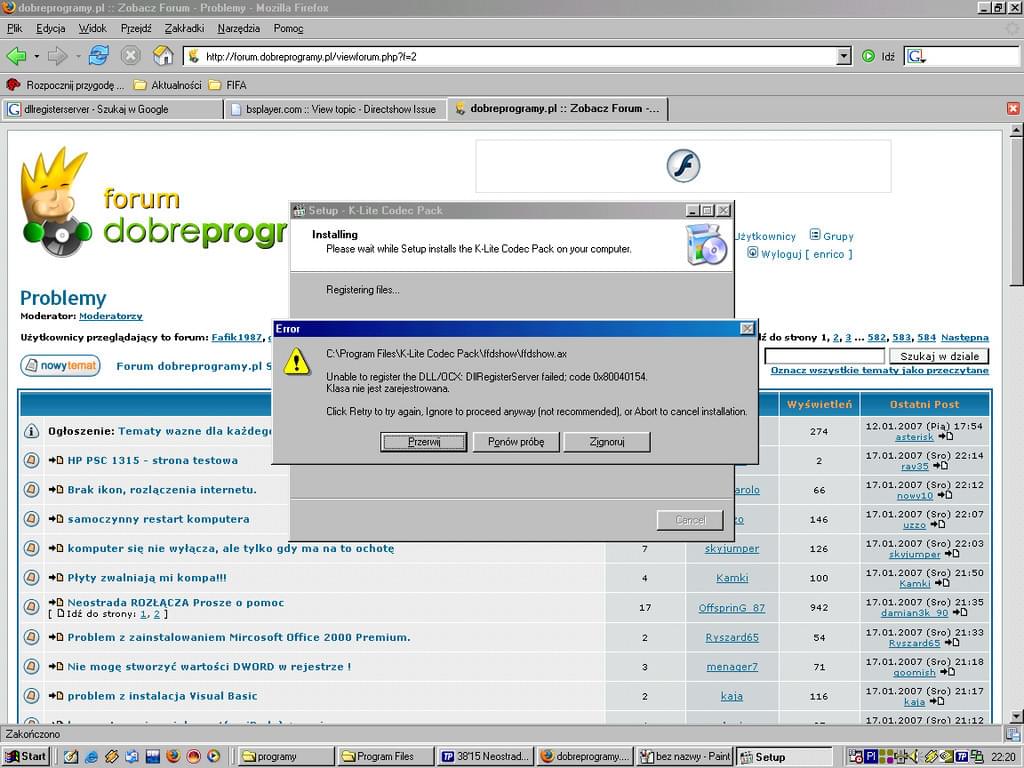Open page 584 of forum
Viewport: 1024px width, 768px height.
[x=926, y=338]
